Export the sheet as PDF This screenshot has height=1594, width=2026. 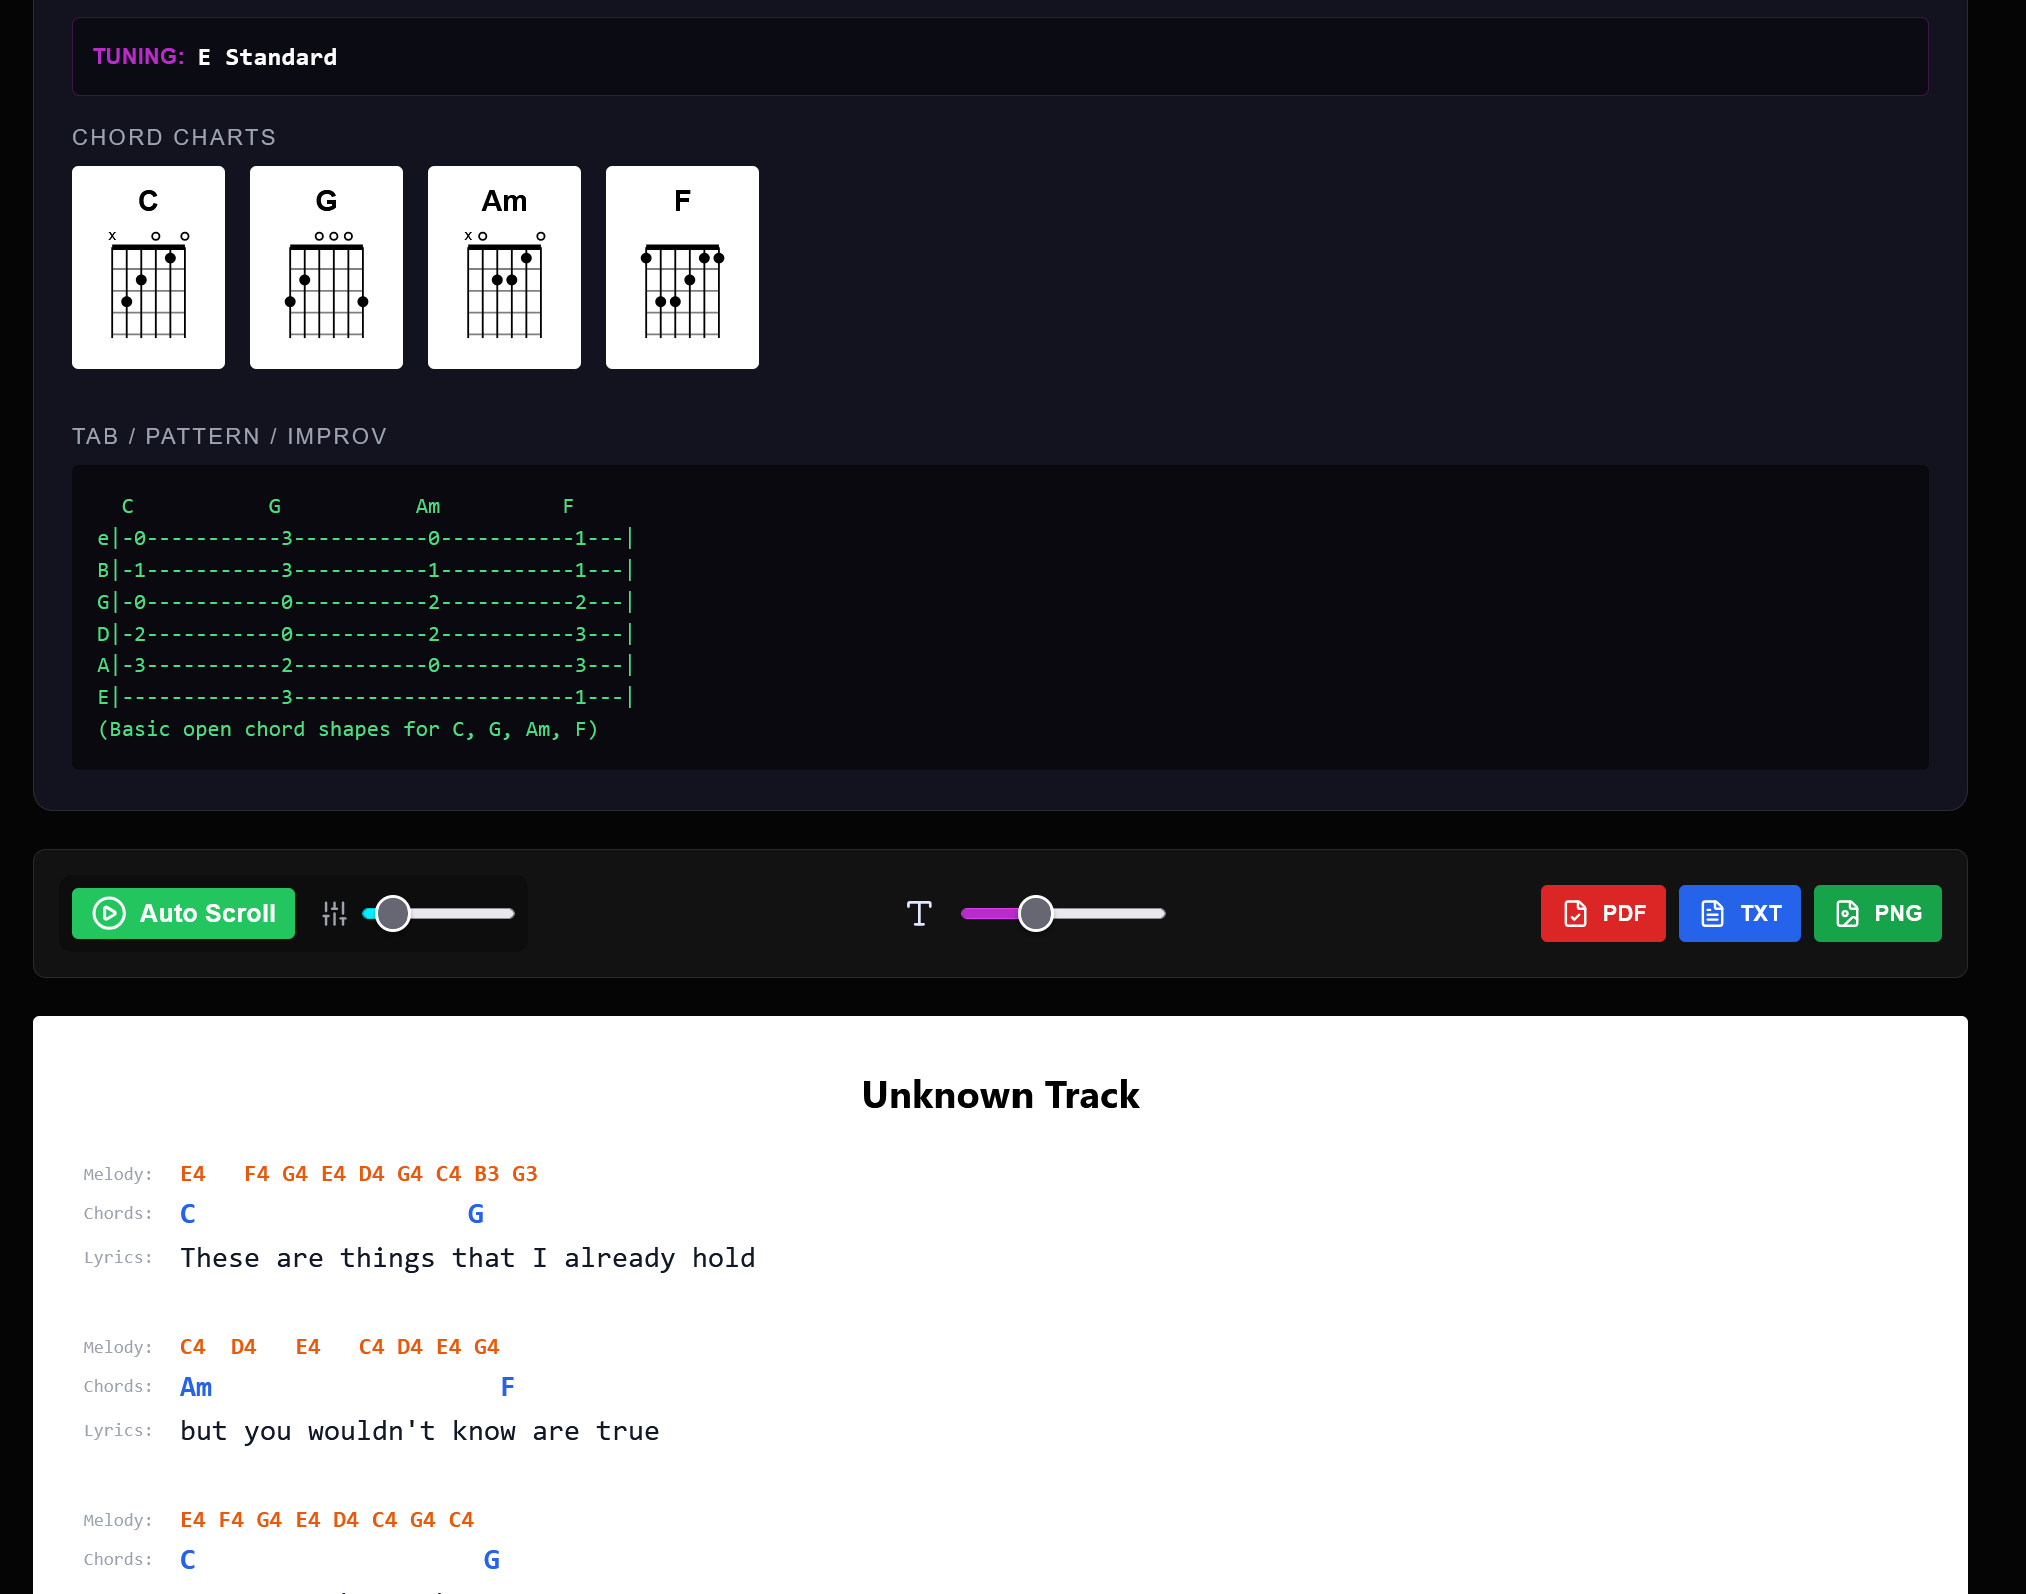coord(1602,913)
